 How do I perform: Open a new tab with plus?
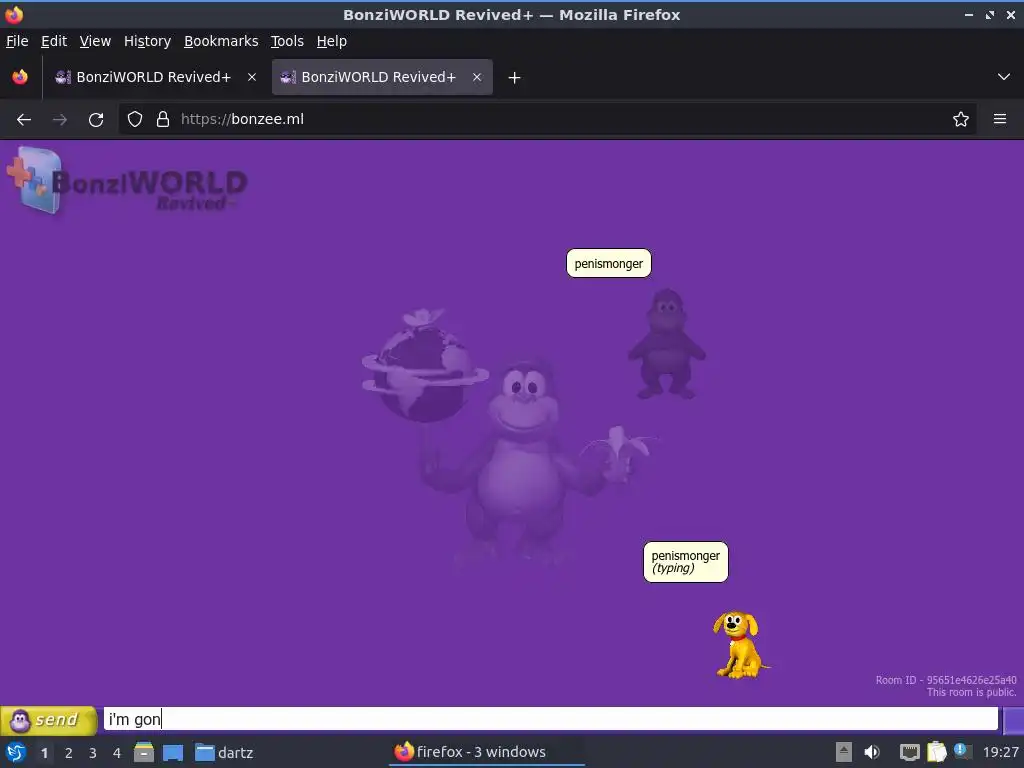point(514,78)
